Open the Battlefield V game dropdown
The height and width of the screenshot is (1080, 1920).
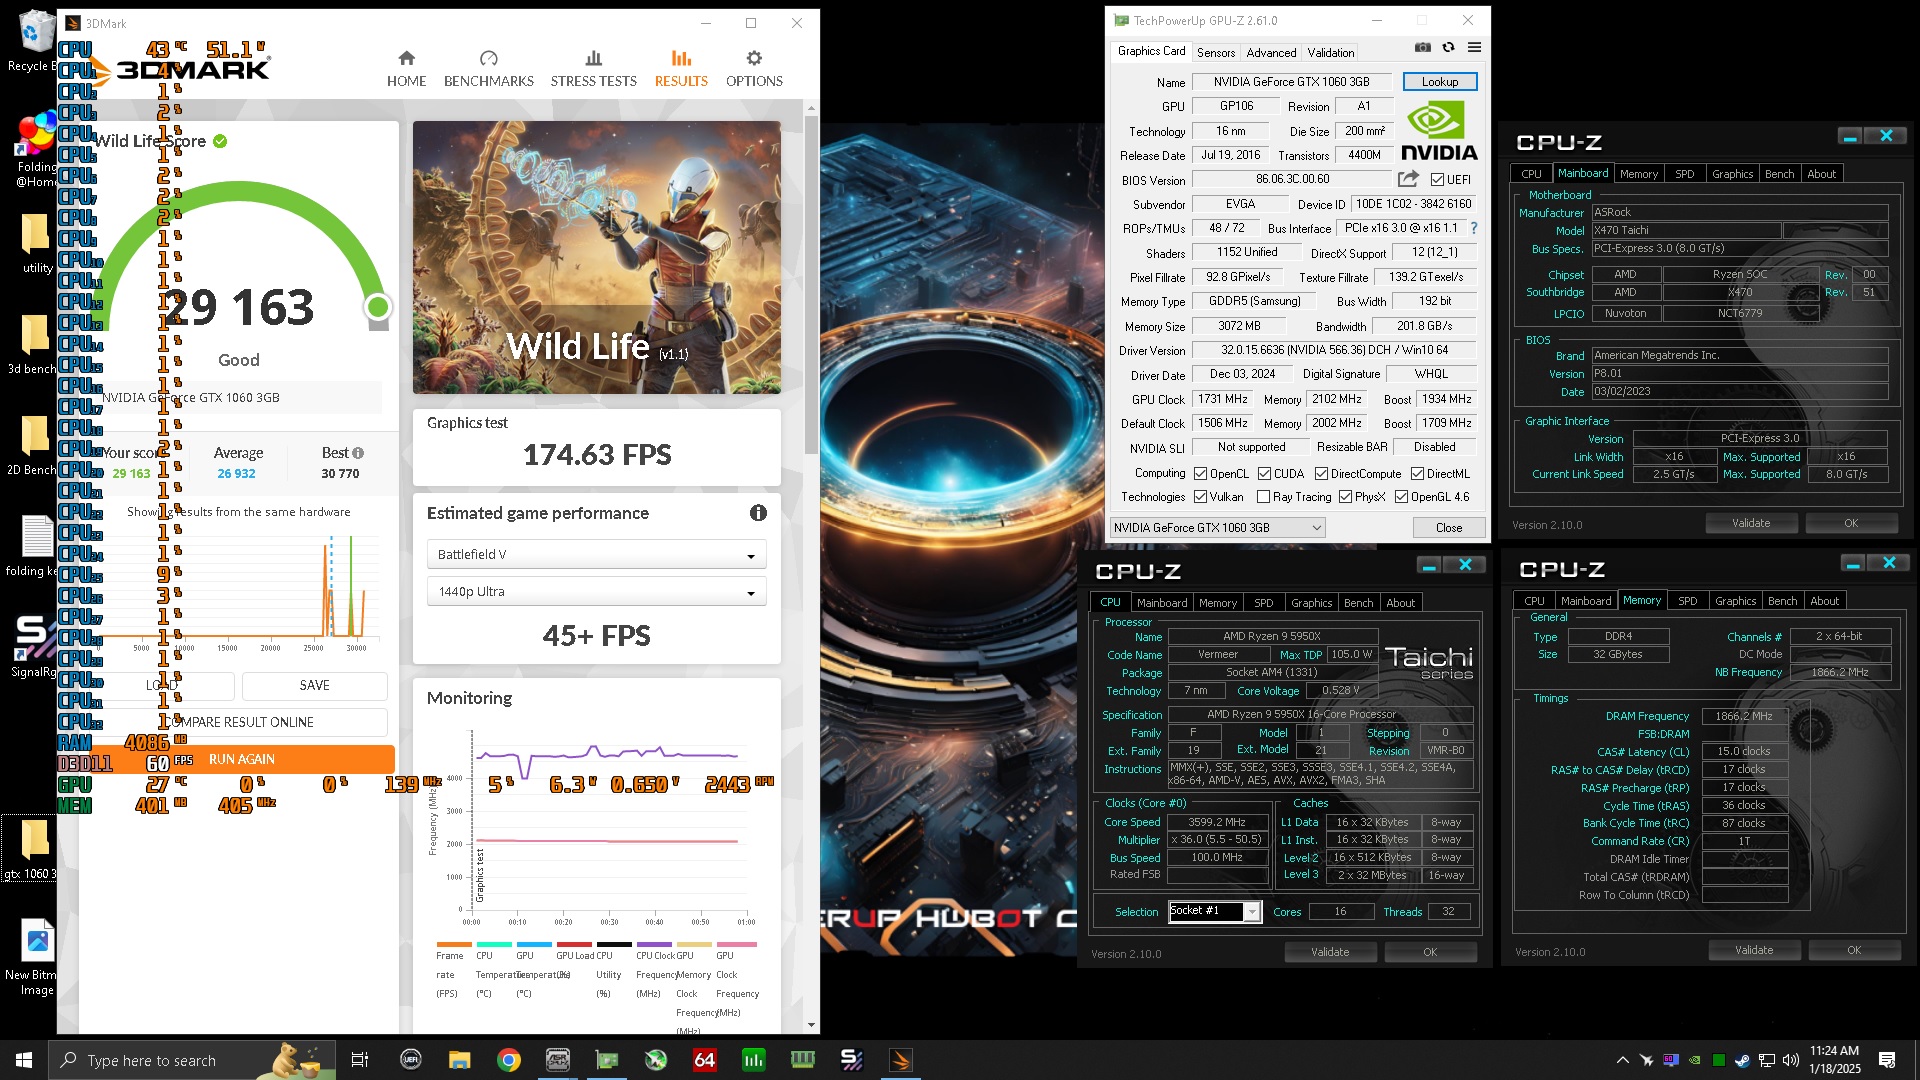tap(596, 554)
